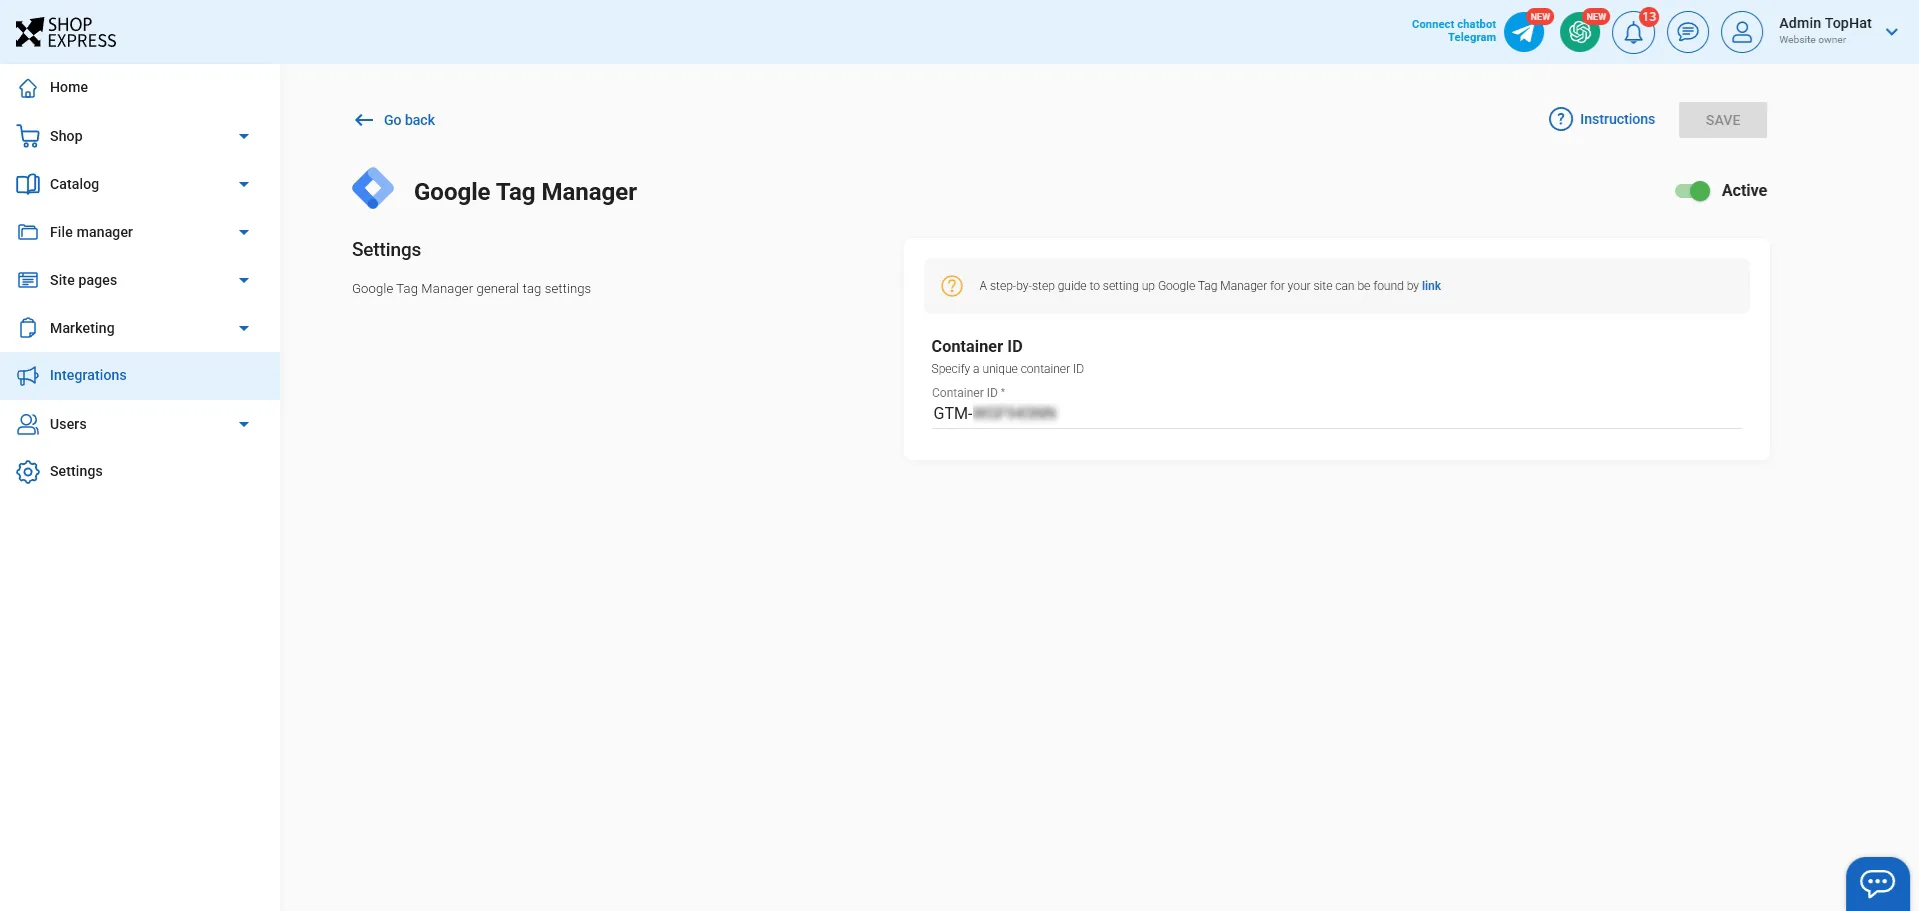Click the Site pages icon
1919x911 pixels.
28,280
